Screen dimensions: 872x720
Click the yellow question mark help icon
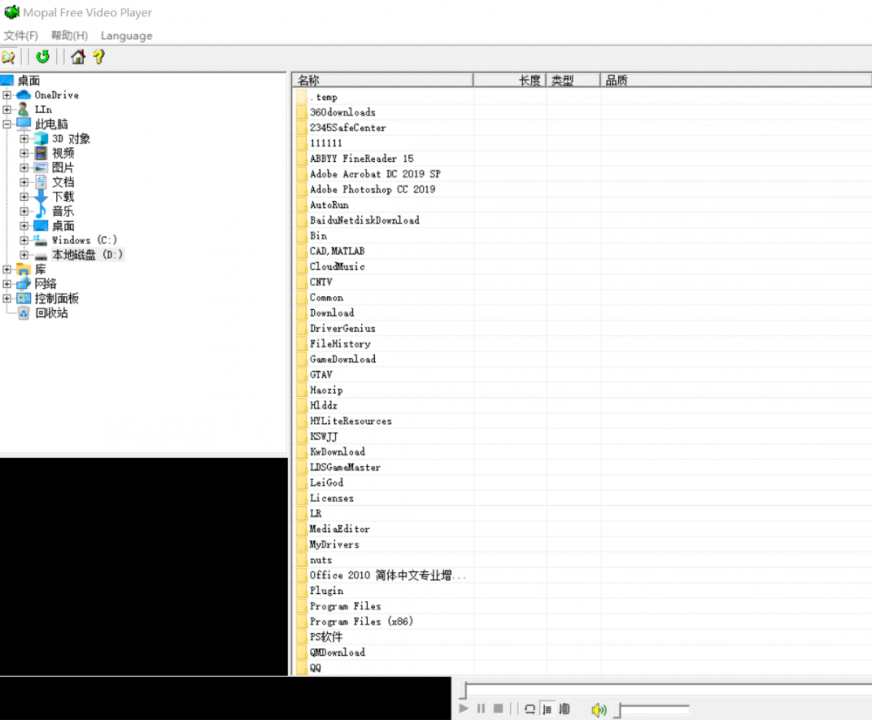(x=99, y=57)
